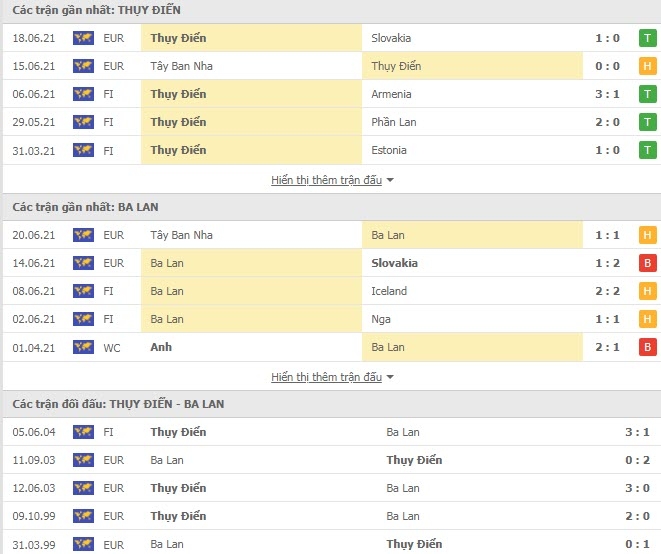Open the 11.09.03 Ba Lan vs Thụy Điển match

point(330,460)
